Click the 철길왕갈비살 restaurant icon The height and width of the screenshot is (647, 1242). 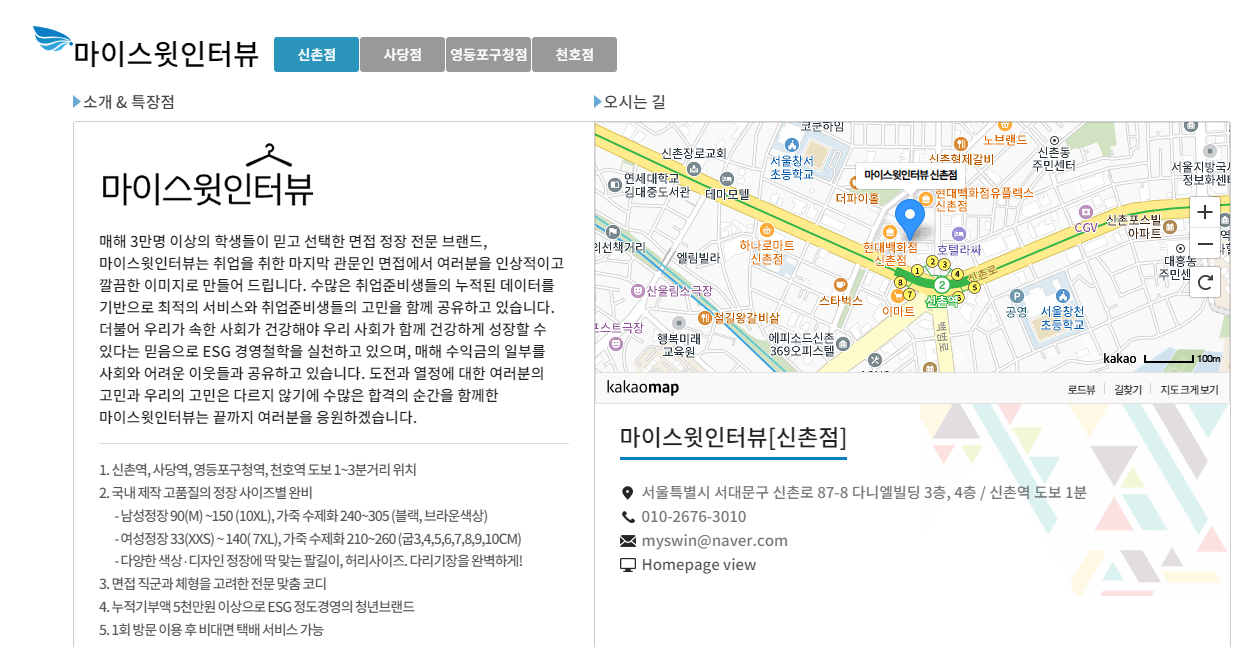[x=705, y=318]
